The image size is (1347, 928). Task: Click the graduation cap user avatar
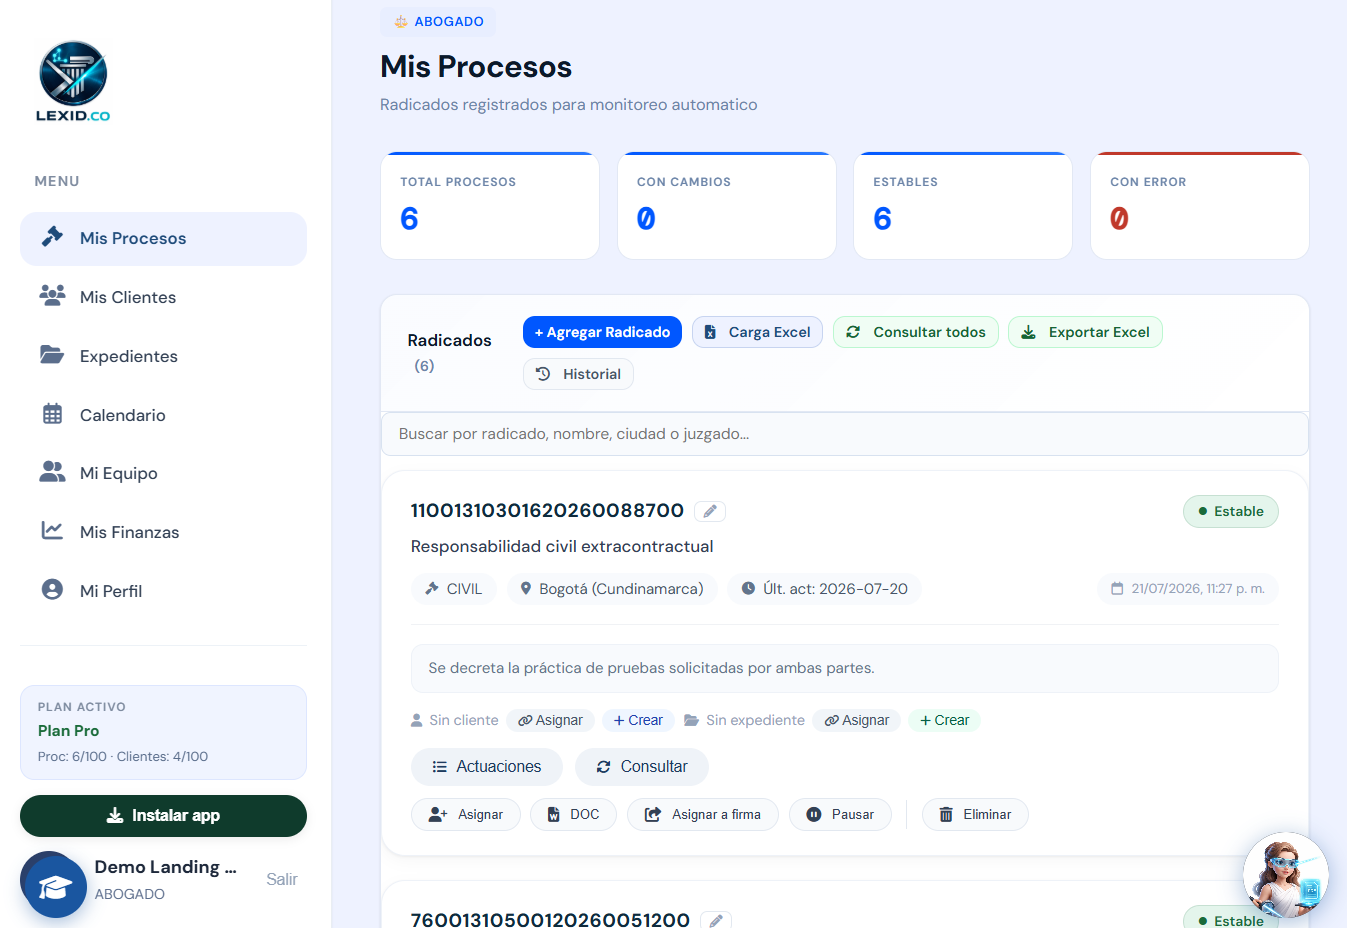click(x=54, y=885)
